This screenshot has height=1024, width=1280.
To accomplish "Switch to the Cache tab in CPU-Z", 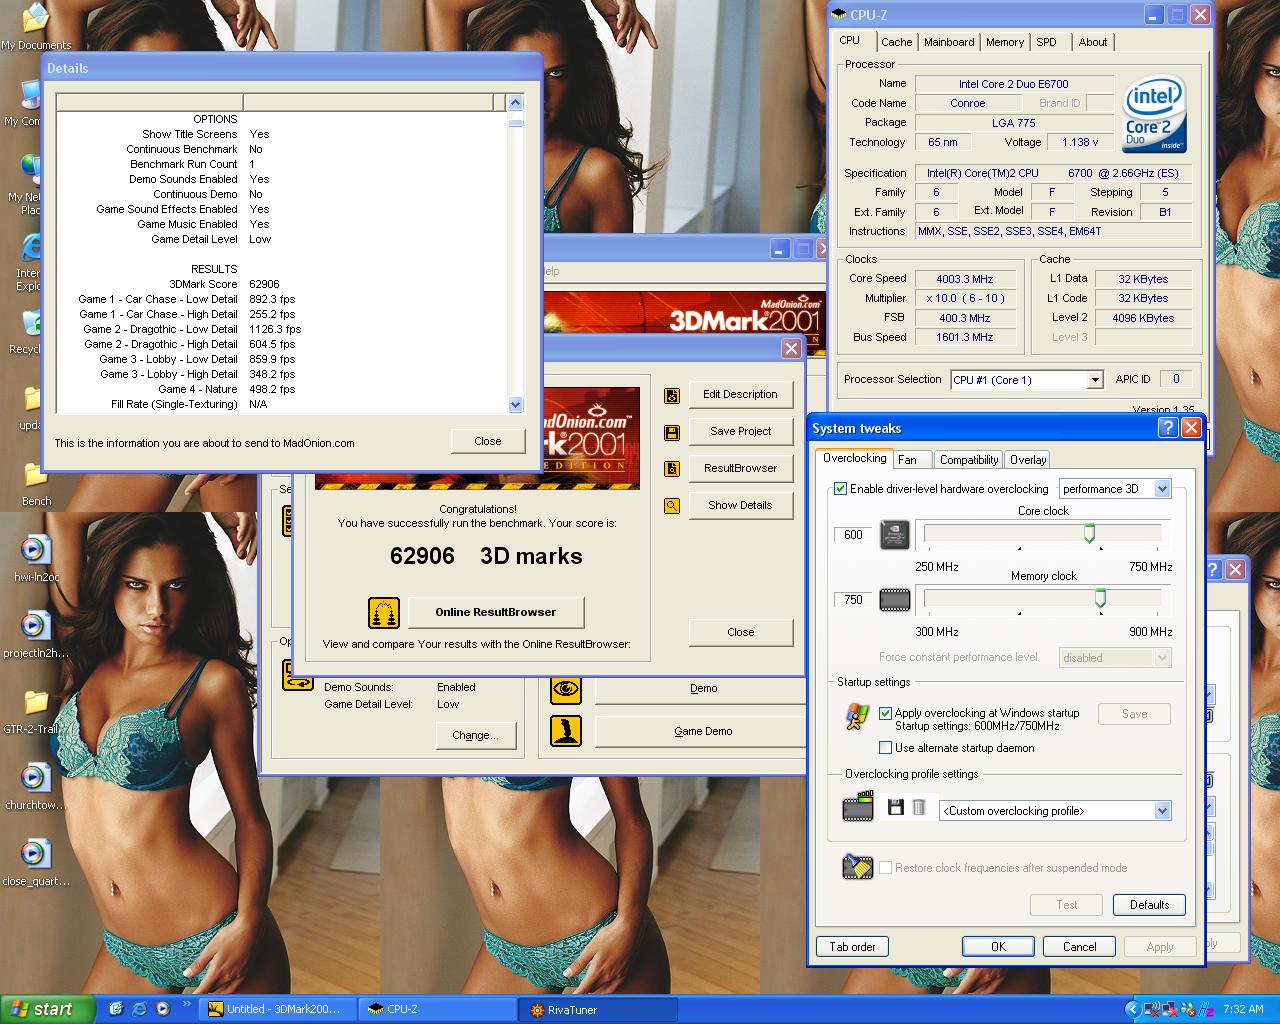I will click(x=896, y=42).
